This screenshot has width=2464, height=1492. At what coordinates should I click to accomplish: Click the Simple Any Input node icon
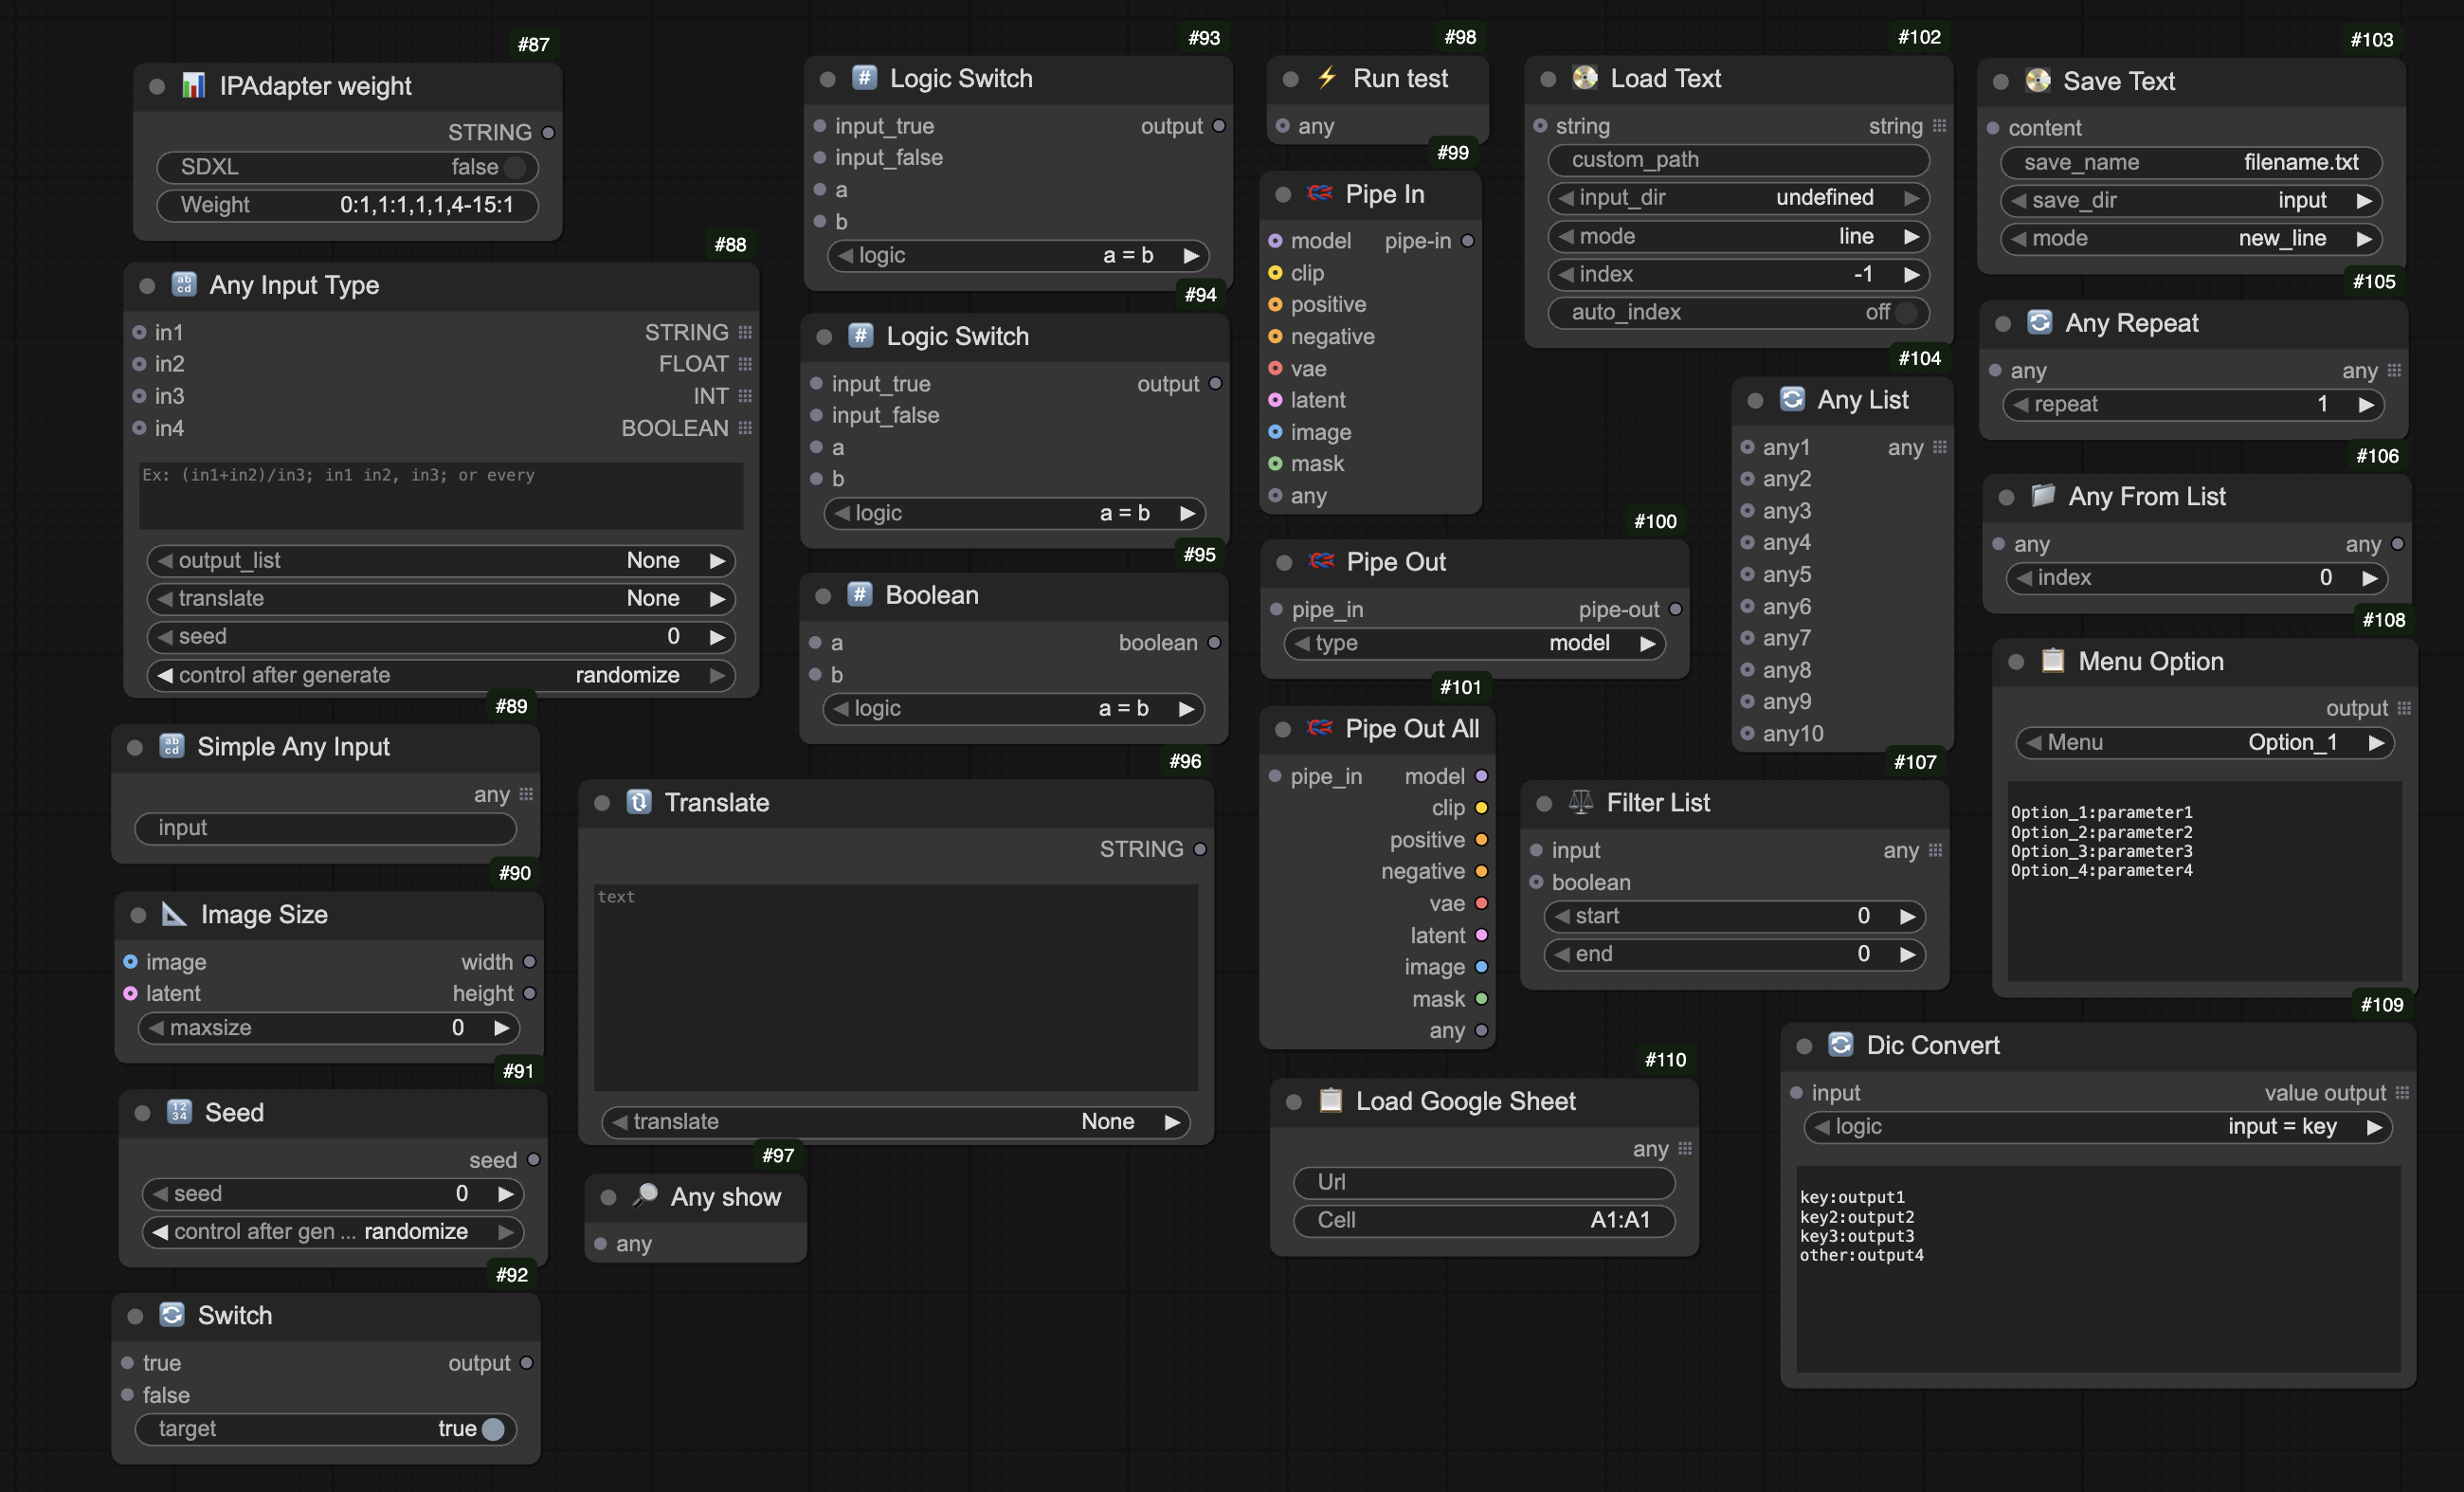click(172, 746)
